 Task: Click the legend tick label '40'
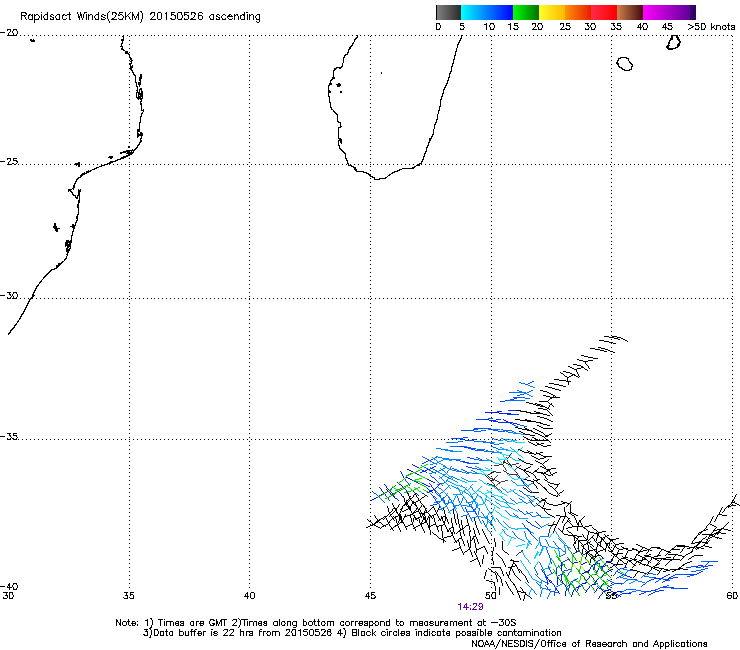pyautogui.click(x=642, y=27)
